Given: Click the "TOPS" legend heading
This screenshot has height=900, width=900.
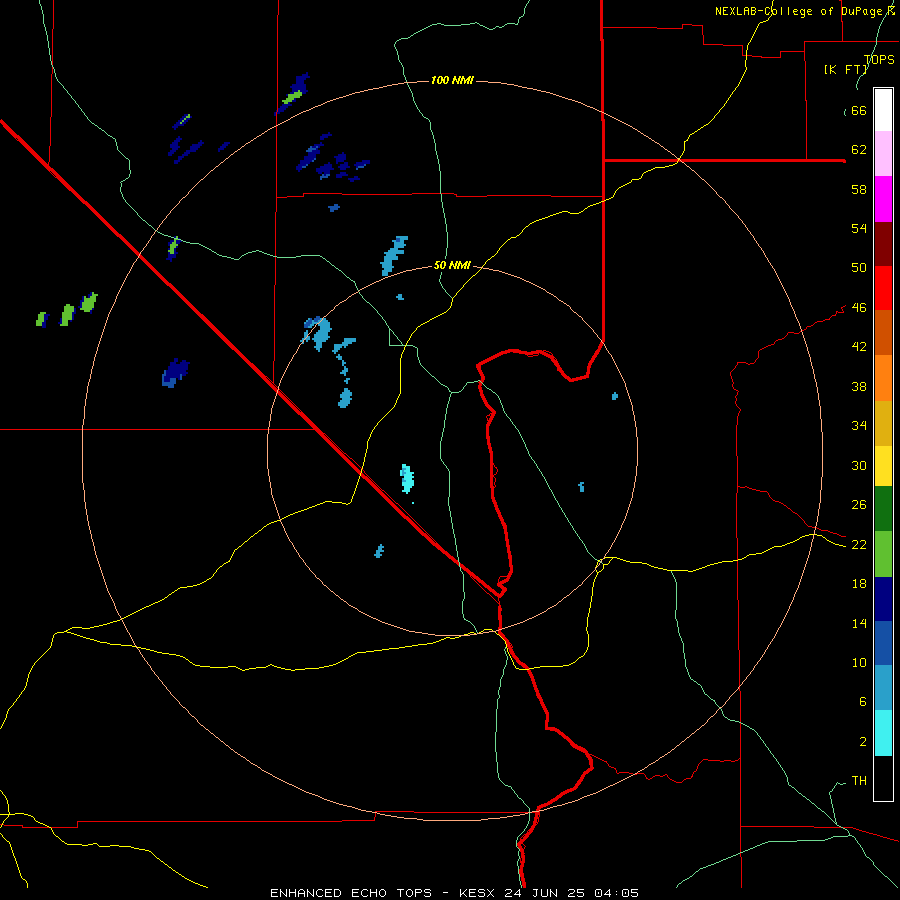Looking at the screenshot, I should point(879,60).
